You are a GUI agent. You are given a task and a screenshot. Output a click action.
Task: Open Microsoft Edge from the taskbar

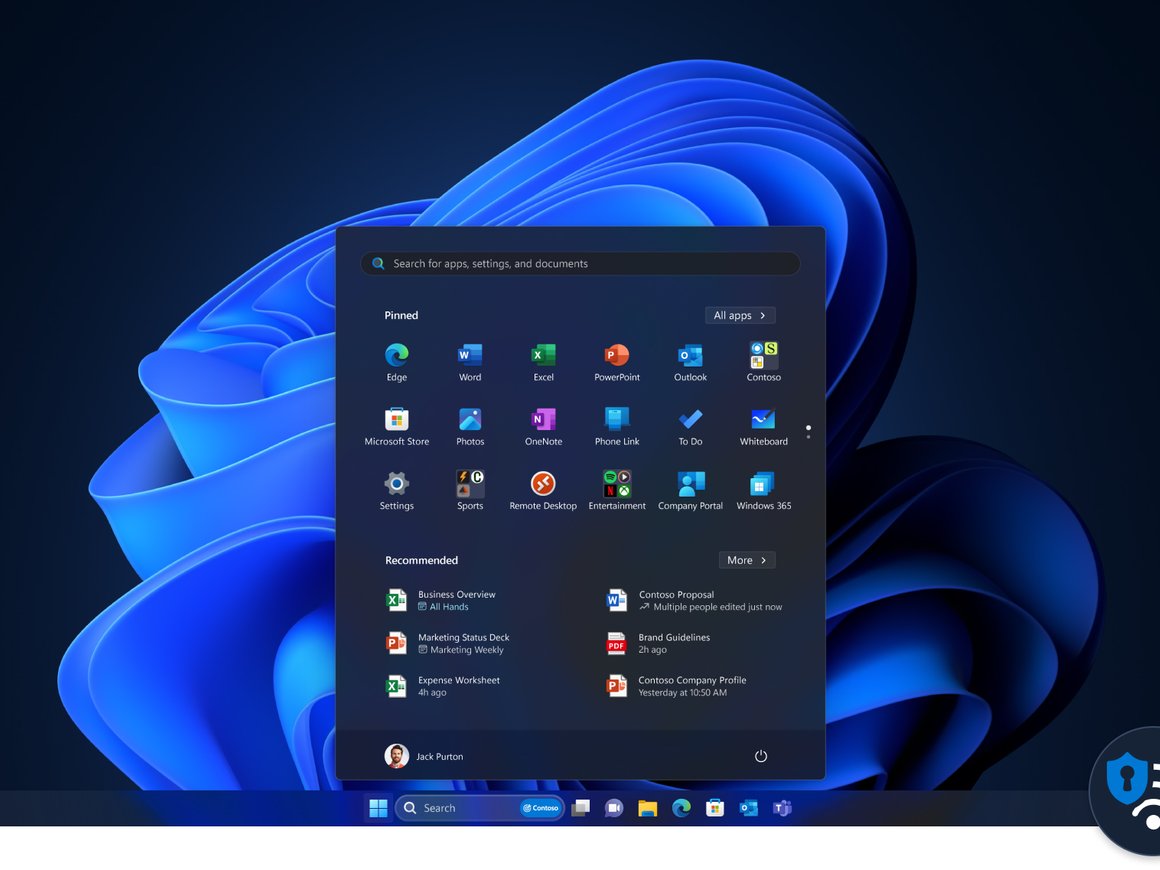coord(682,807)
